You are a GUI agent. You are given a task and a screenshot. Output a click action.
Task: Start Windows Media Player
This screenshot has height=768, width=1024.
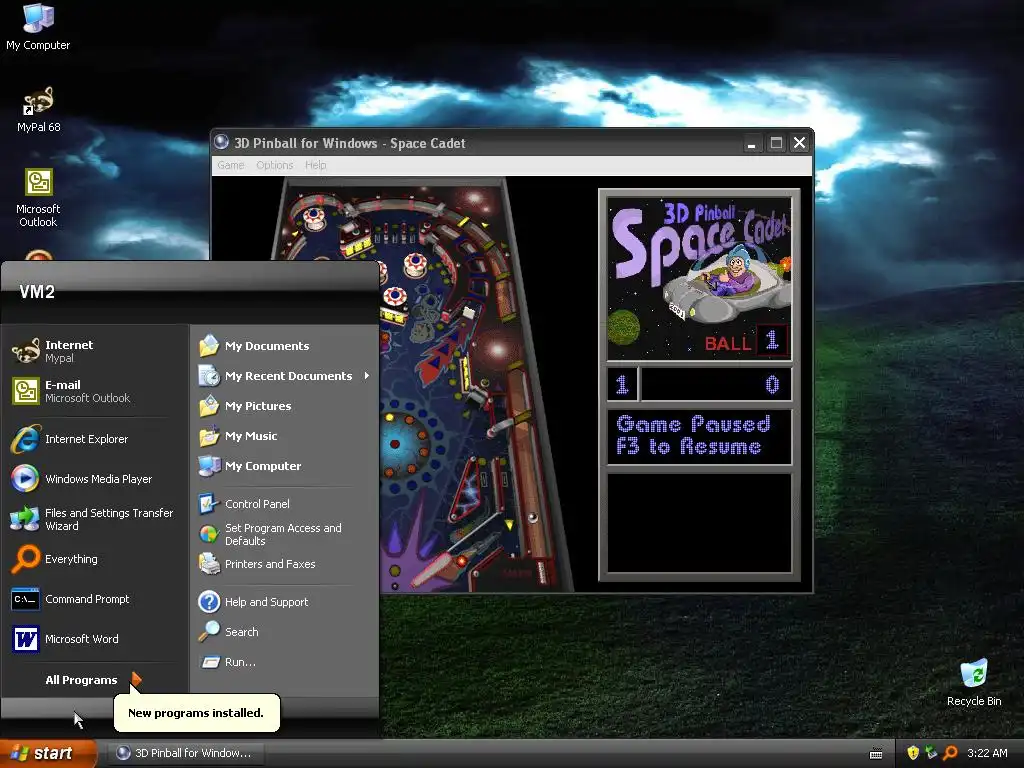(95, 479)
